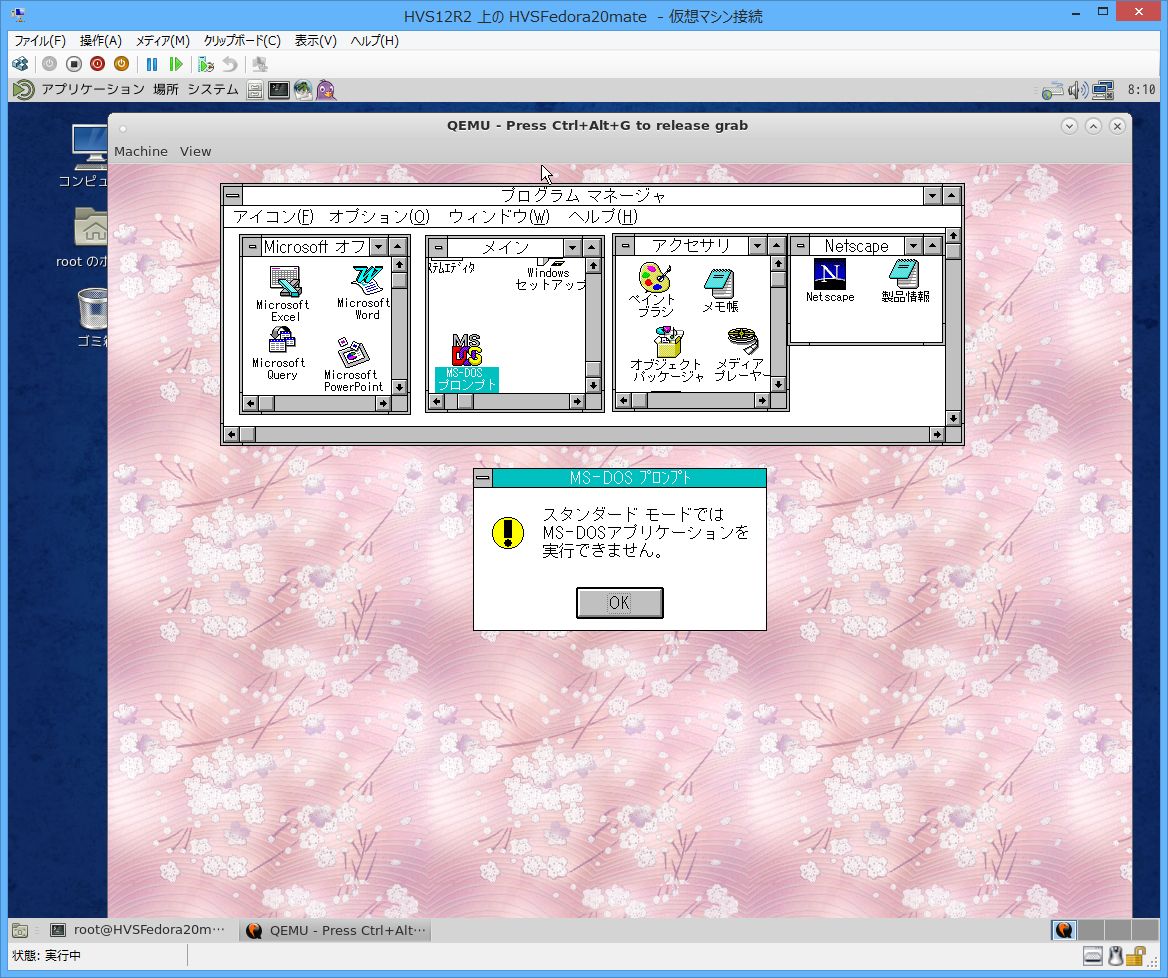Viewport: 1168px width, 978px height.
Task: Select the ペイントブラシ icon
Action: tap(654, 290)
